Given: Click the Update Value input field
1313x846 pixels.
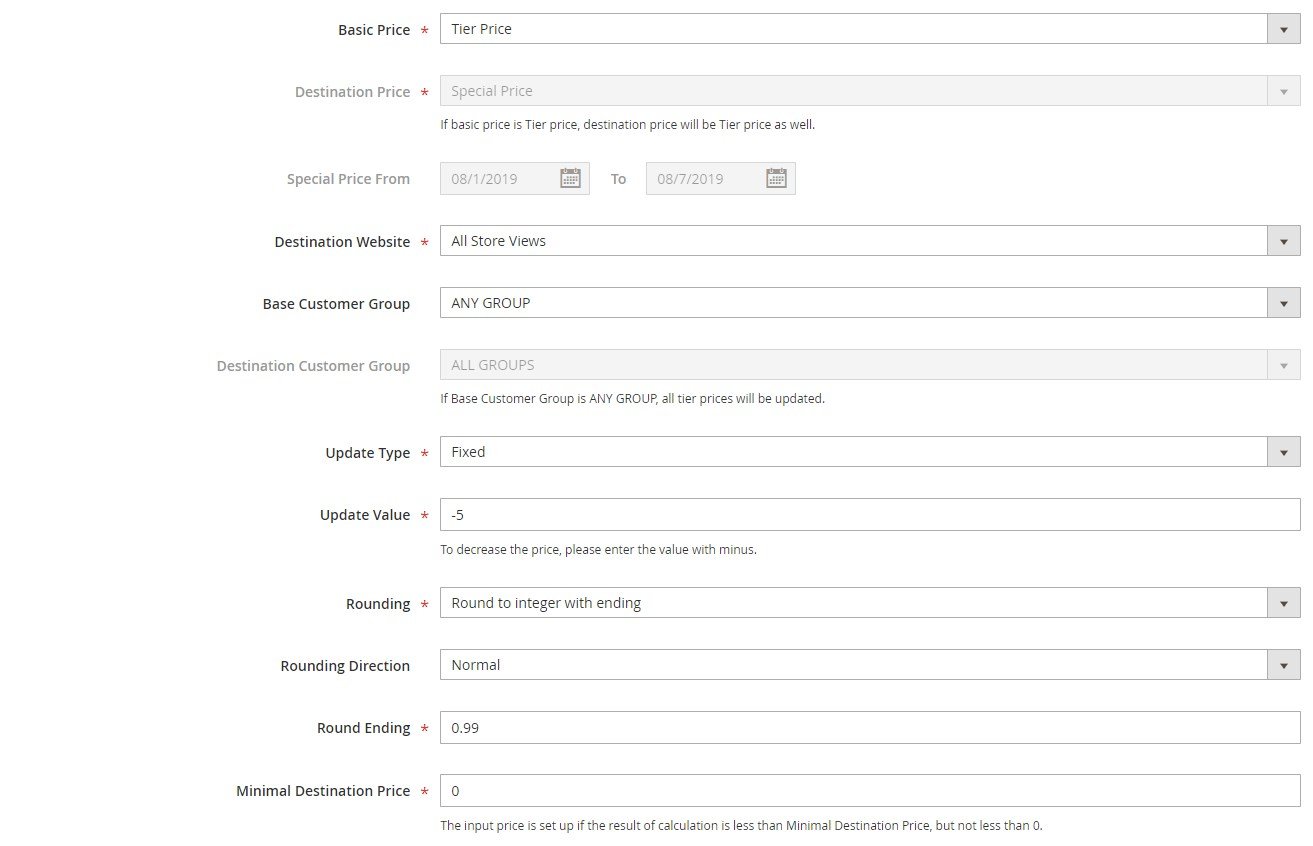Looking at the screenshot, I should tap(870, 515).
